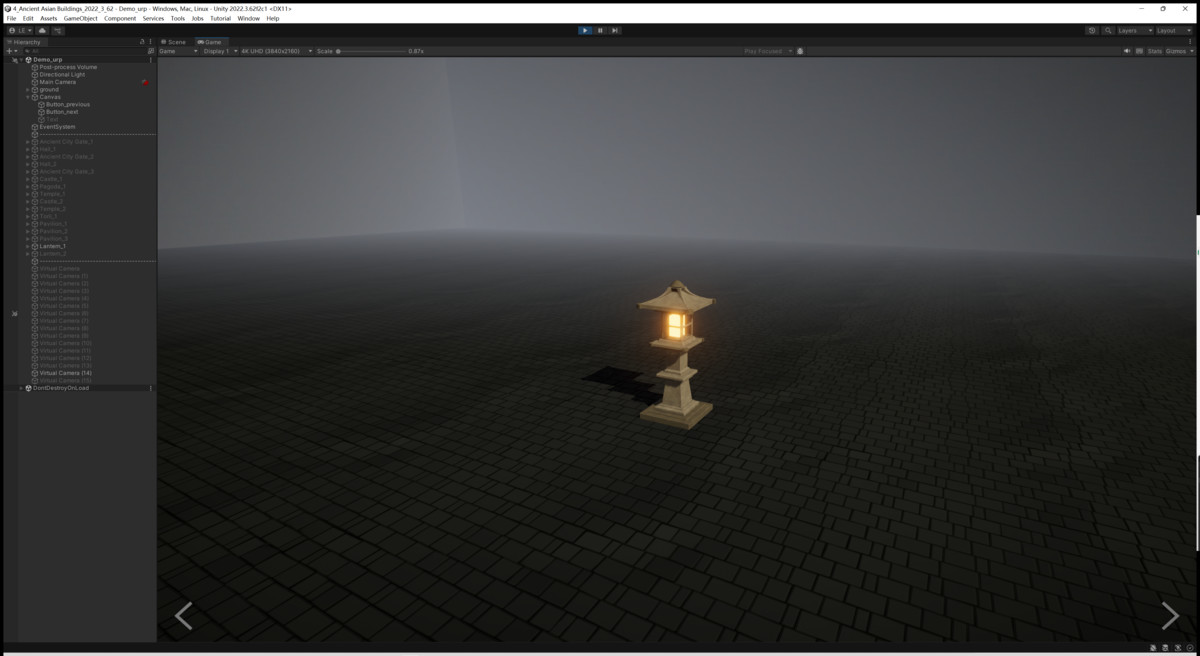The width and height of the screenshot is (1200, 656).
Task: Toggle the Stats overlay
Action: 1154,51
